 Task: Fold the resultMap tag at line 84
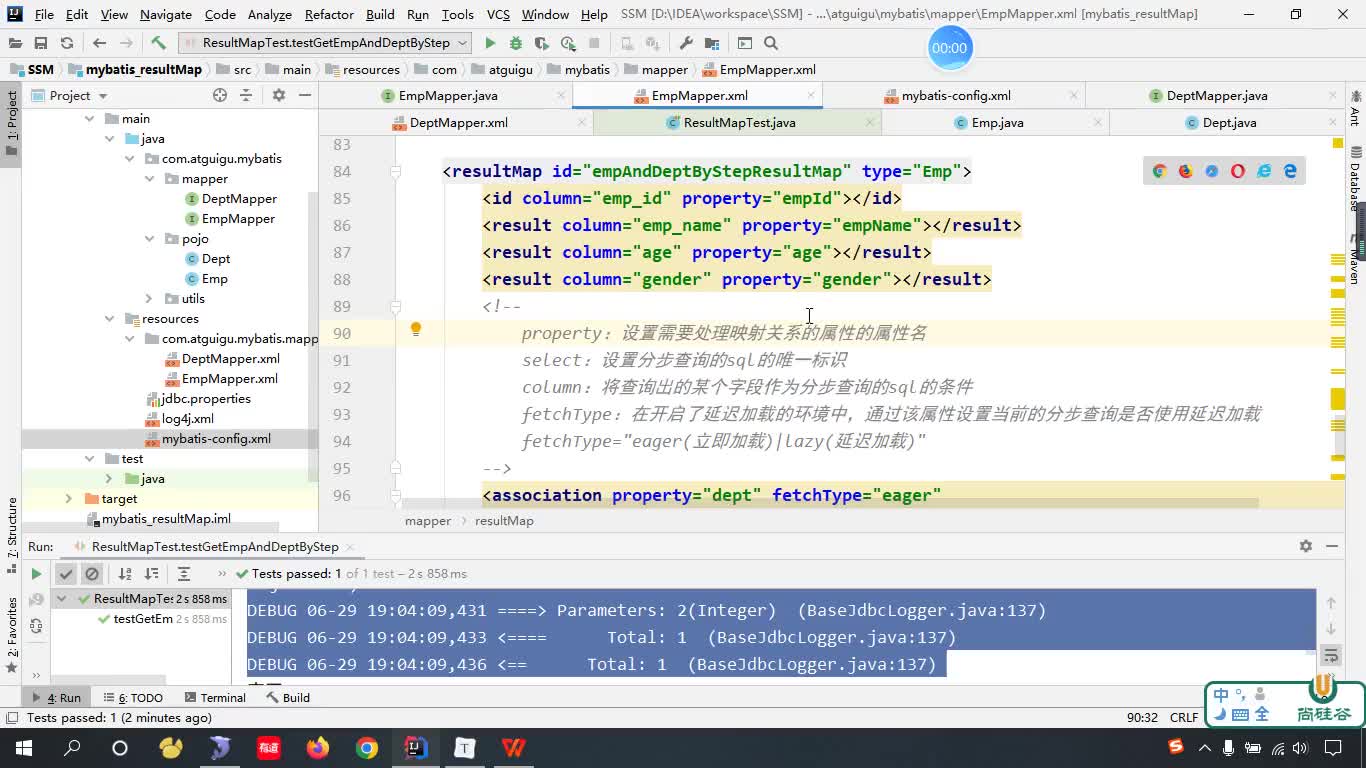(x=395, y=172)
